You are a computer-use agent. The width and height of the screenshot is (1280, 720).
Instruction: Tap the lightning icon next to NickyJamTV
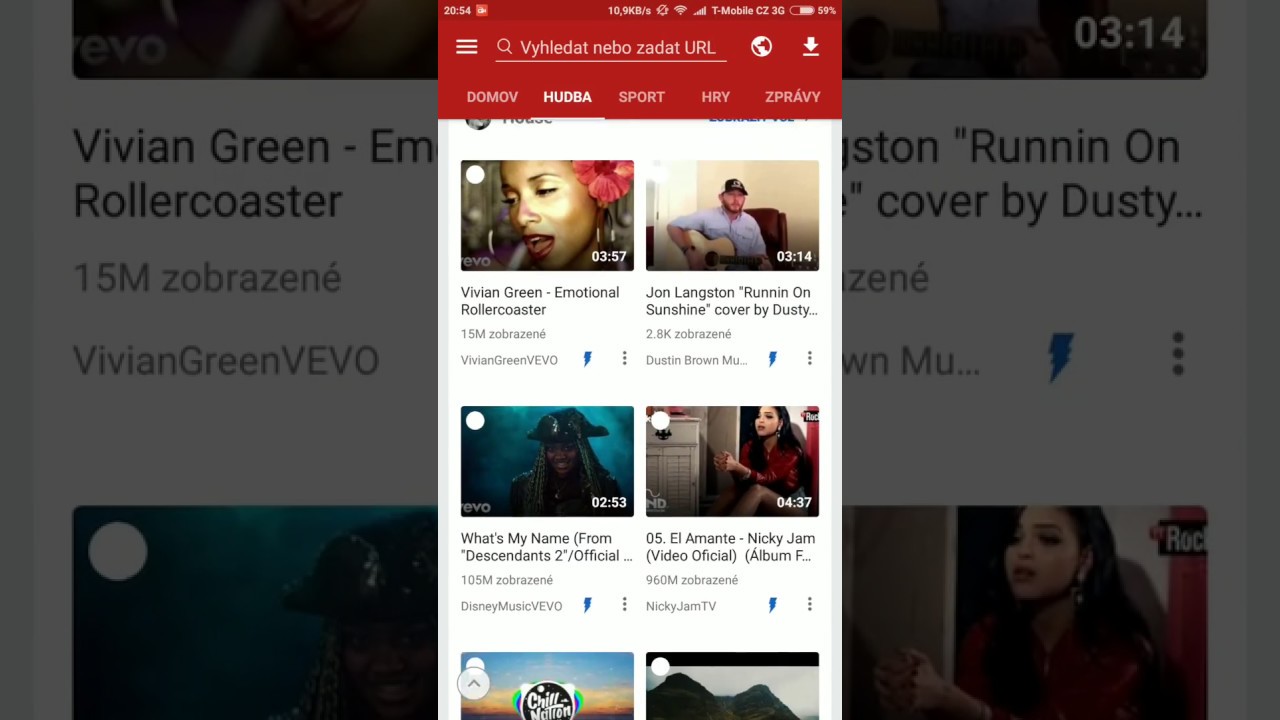(772, 605)
